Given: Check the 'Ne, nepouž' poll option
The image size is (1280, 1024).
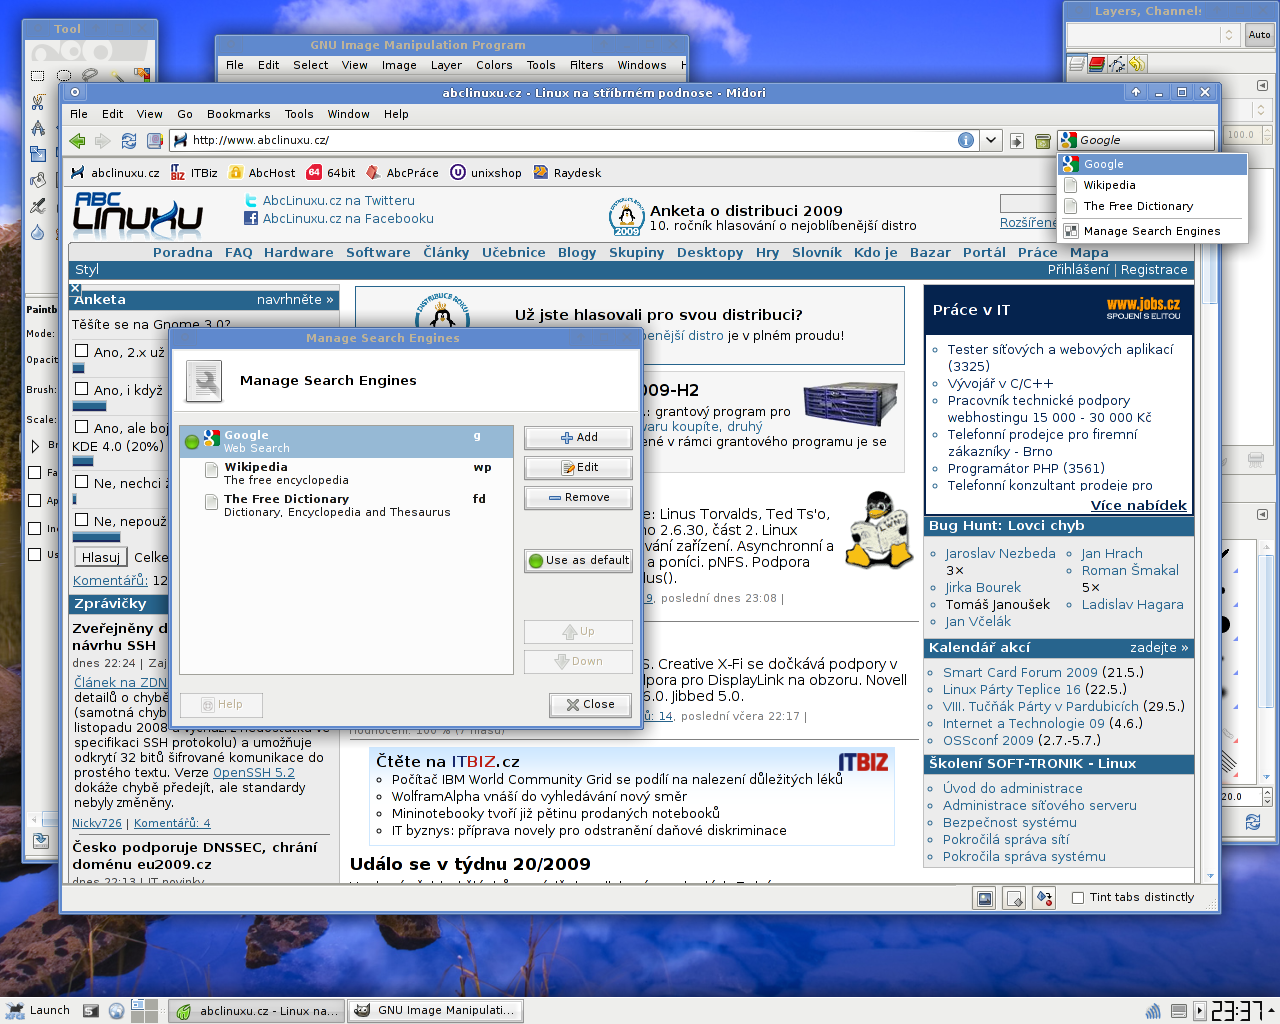Looking at the screenshot, I should pyautogui.click(x=82, y=520).
